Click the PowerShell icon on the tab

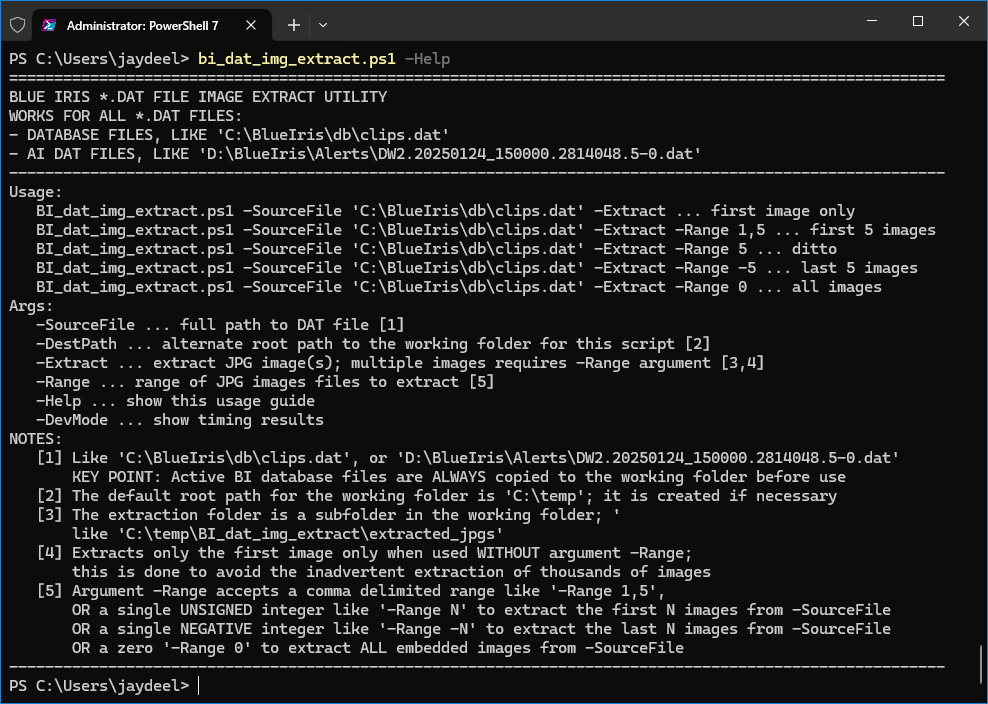49,25
